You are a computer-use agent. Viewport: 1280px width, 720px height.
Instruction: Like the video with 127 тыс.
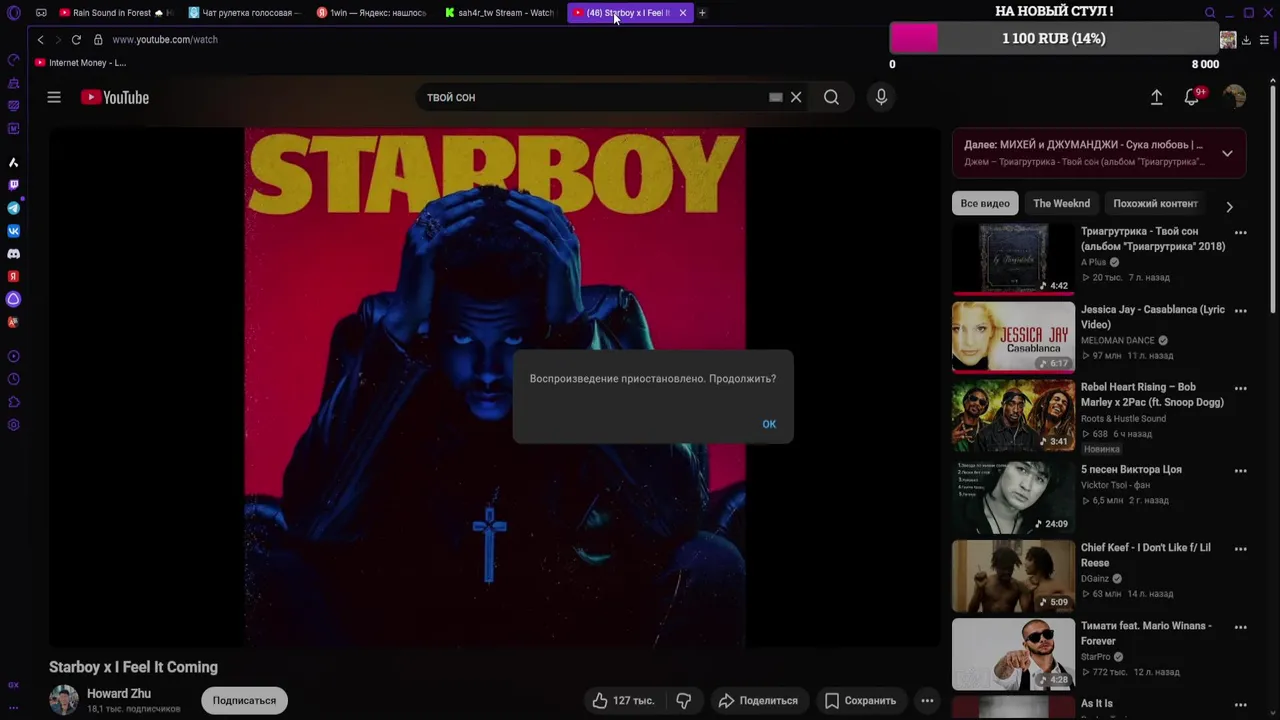pyautogui.click(x=623, y=701)
